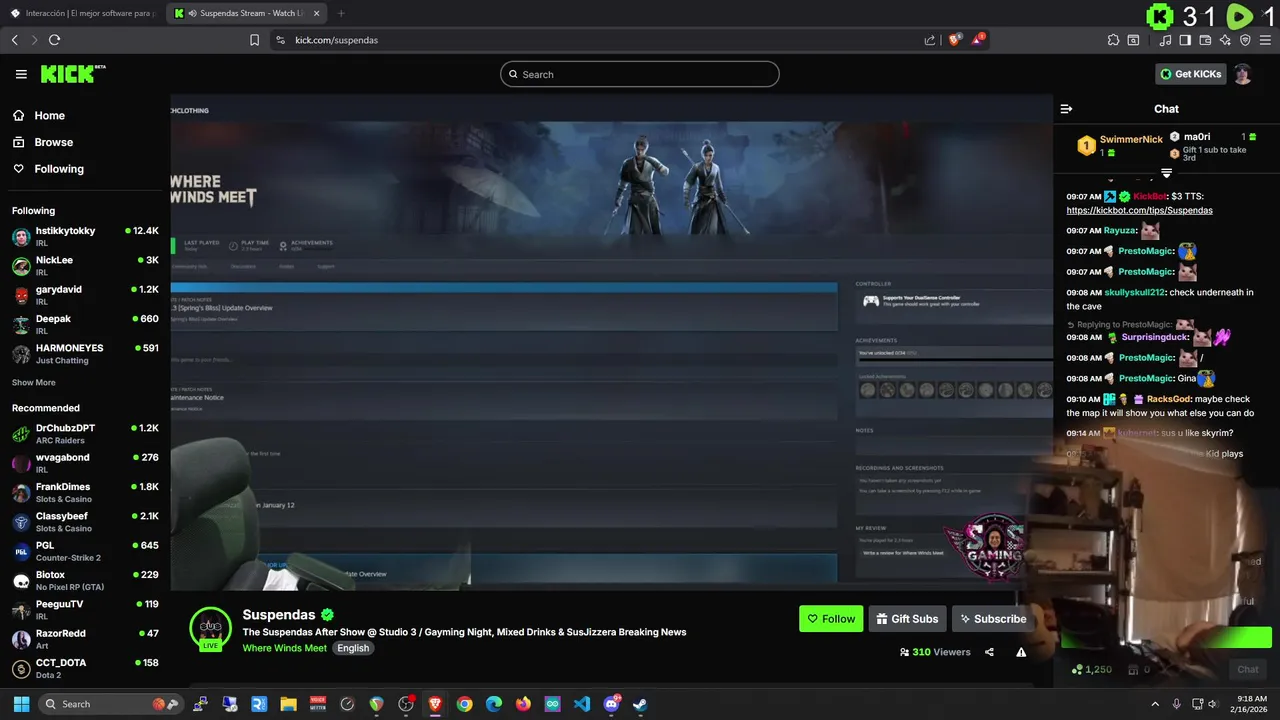Viewport: 1280px width, 720px height.
Task: Click the English language tag
Action: click(353, 648)
